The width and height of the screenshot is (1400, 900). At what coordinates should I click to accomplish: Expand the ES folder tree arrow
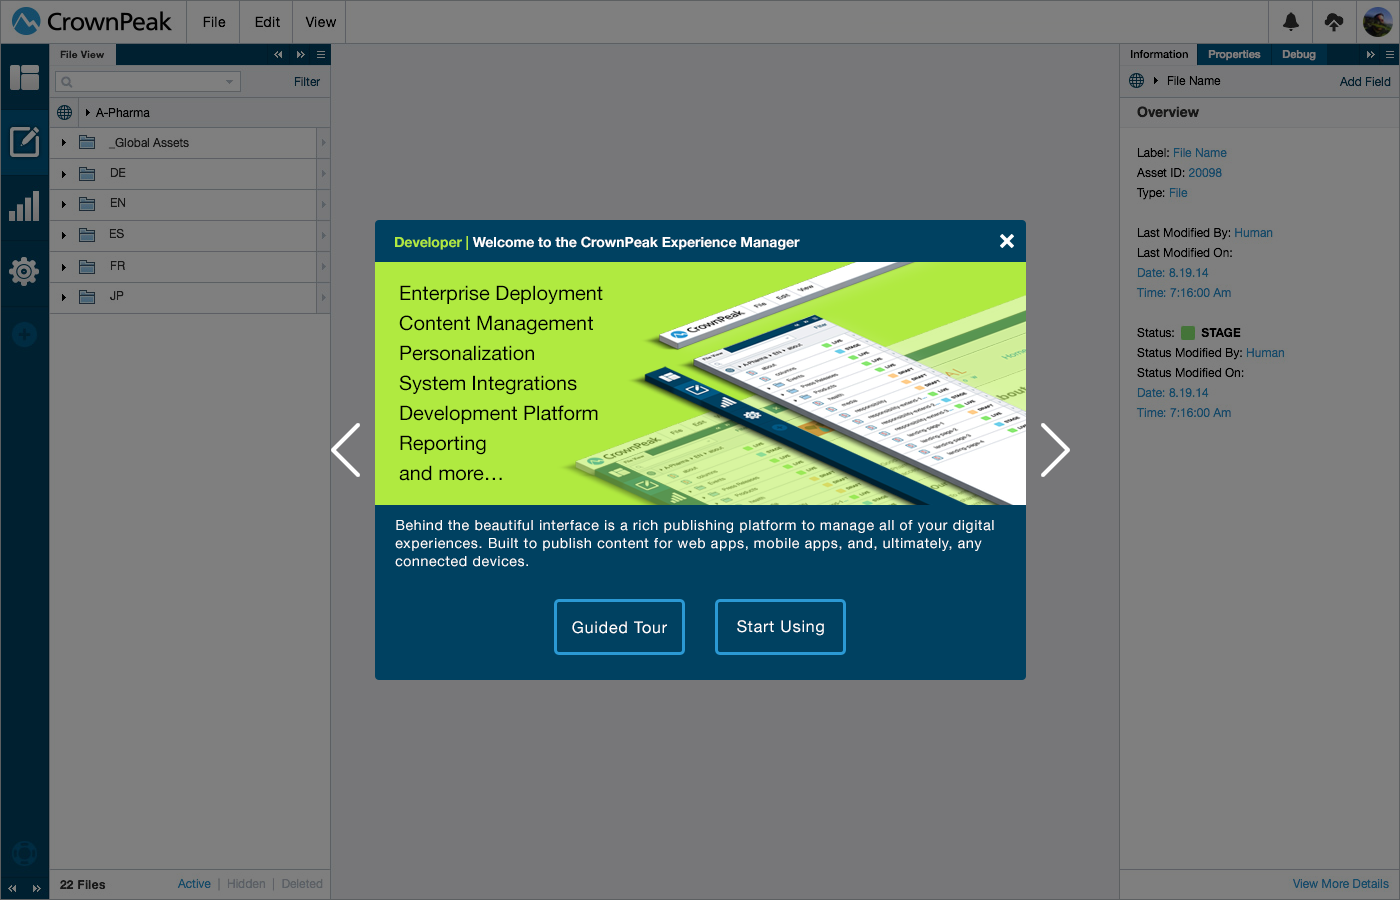click(x=63, y=235)
